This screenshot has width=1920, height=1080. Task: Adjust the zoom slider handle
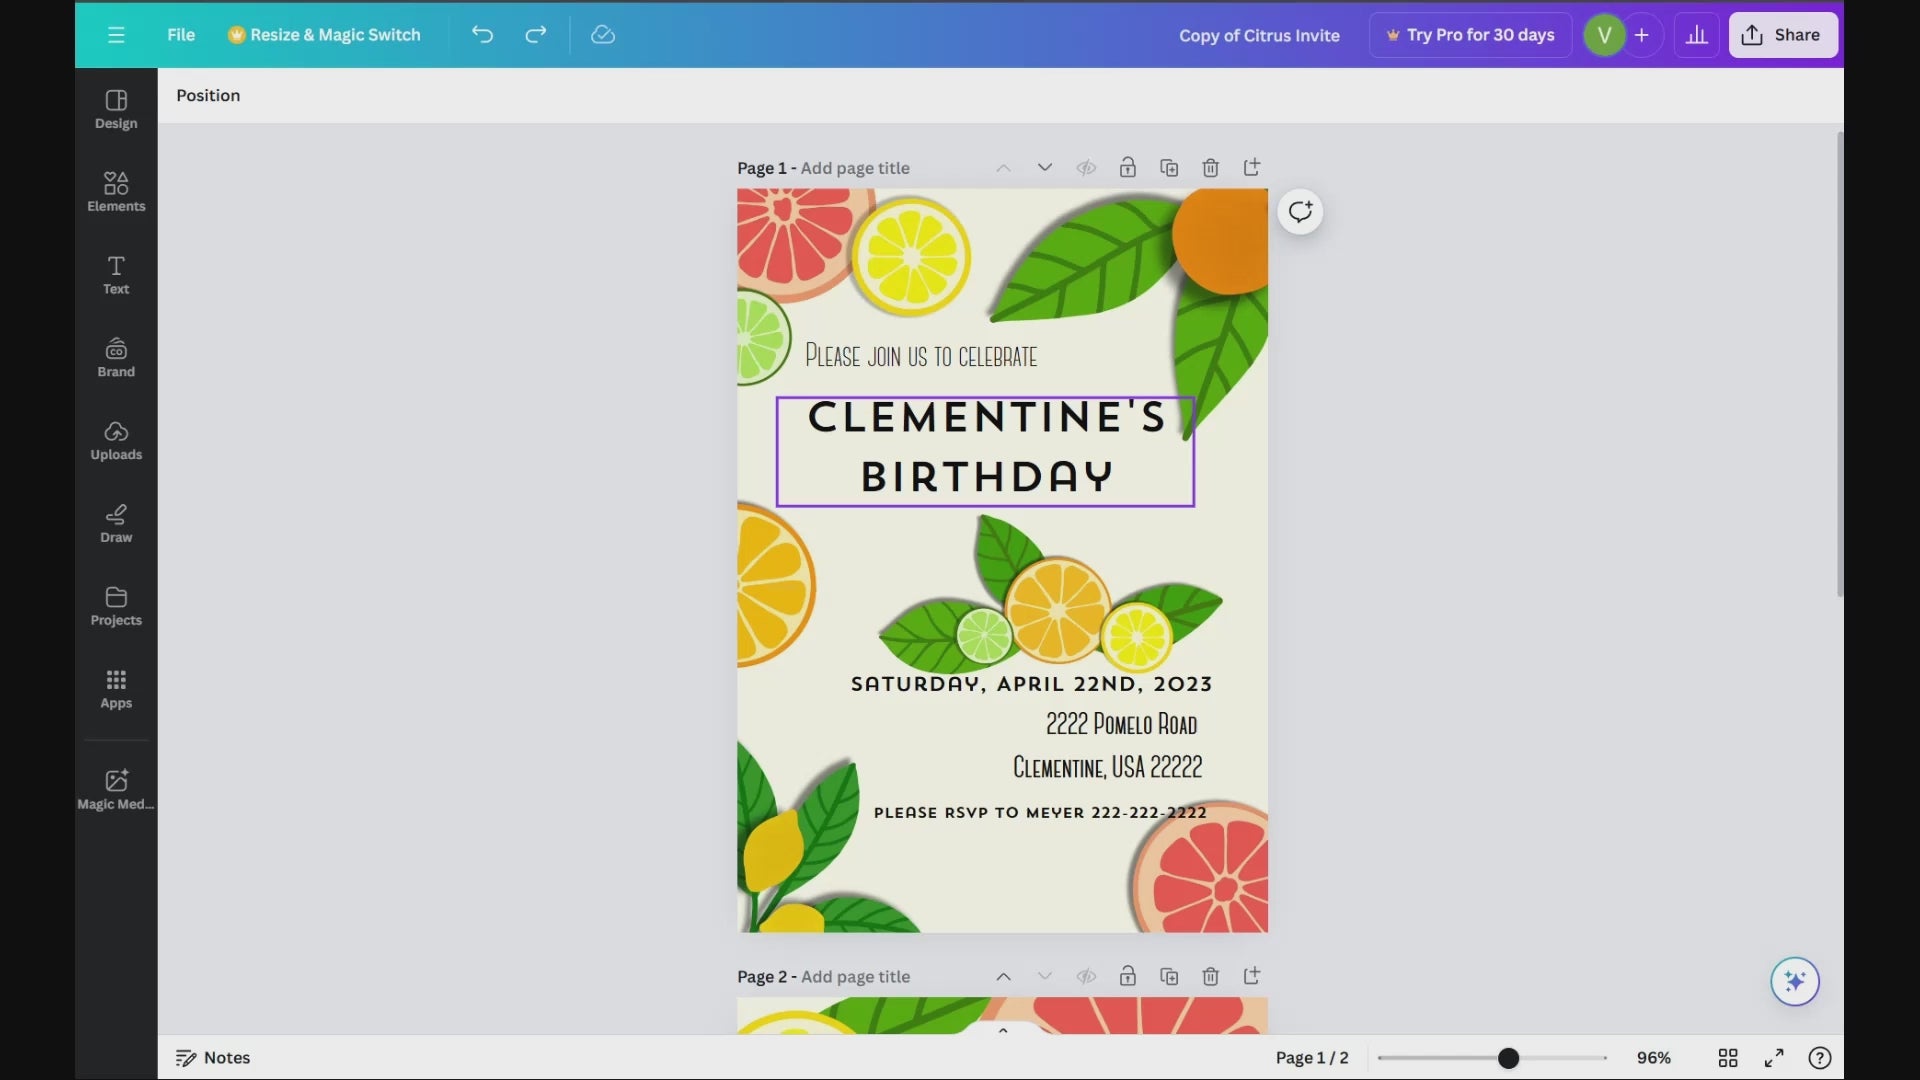coord(1508,1058)
